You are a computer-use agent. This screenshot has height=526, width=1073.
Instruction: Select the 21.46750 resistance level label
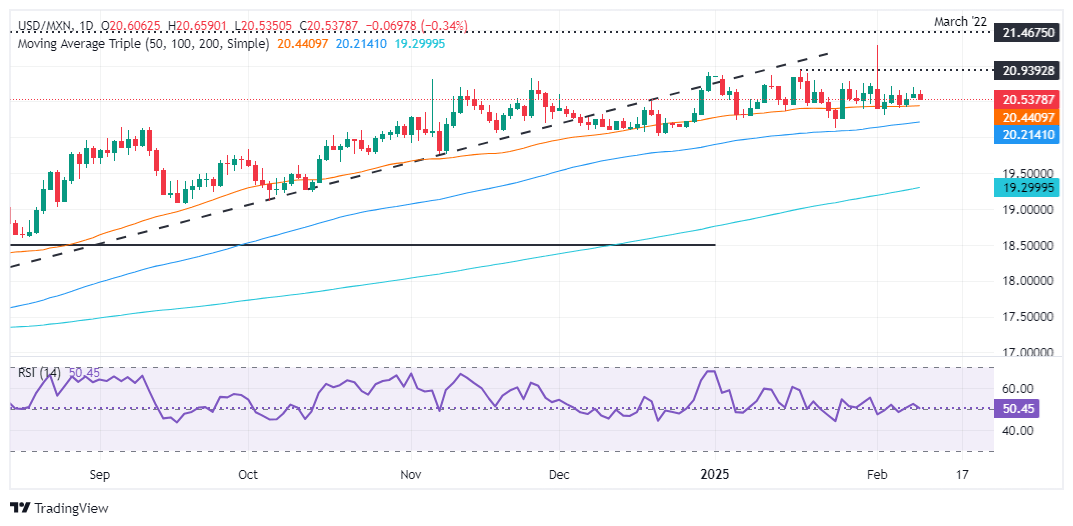1029,33
